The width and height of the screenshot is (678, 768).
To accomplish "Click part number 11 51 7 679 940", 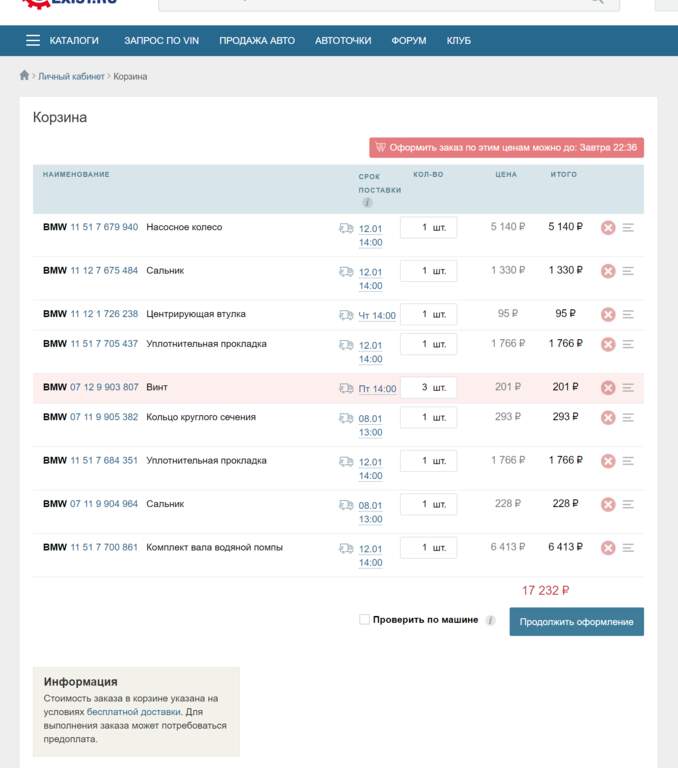I will pyautogui.click(x=104, y=227).
